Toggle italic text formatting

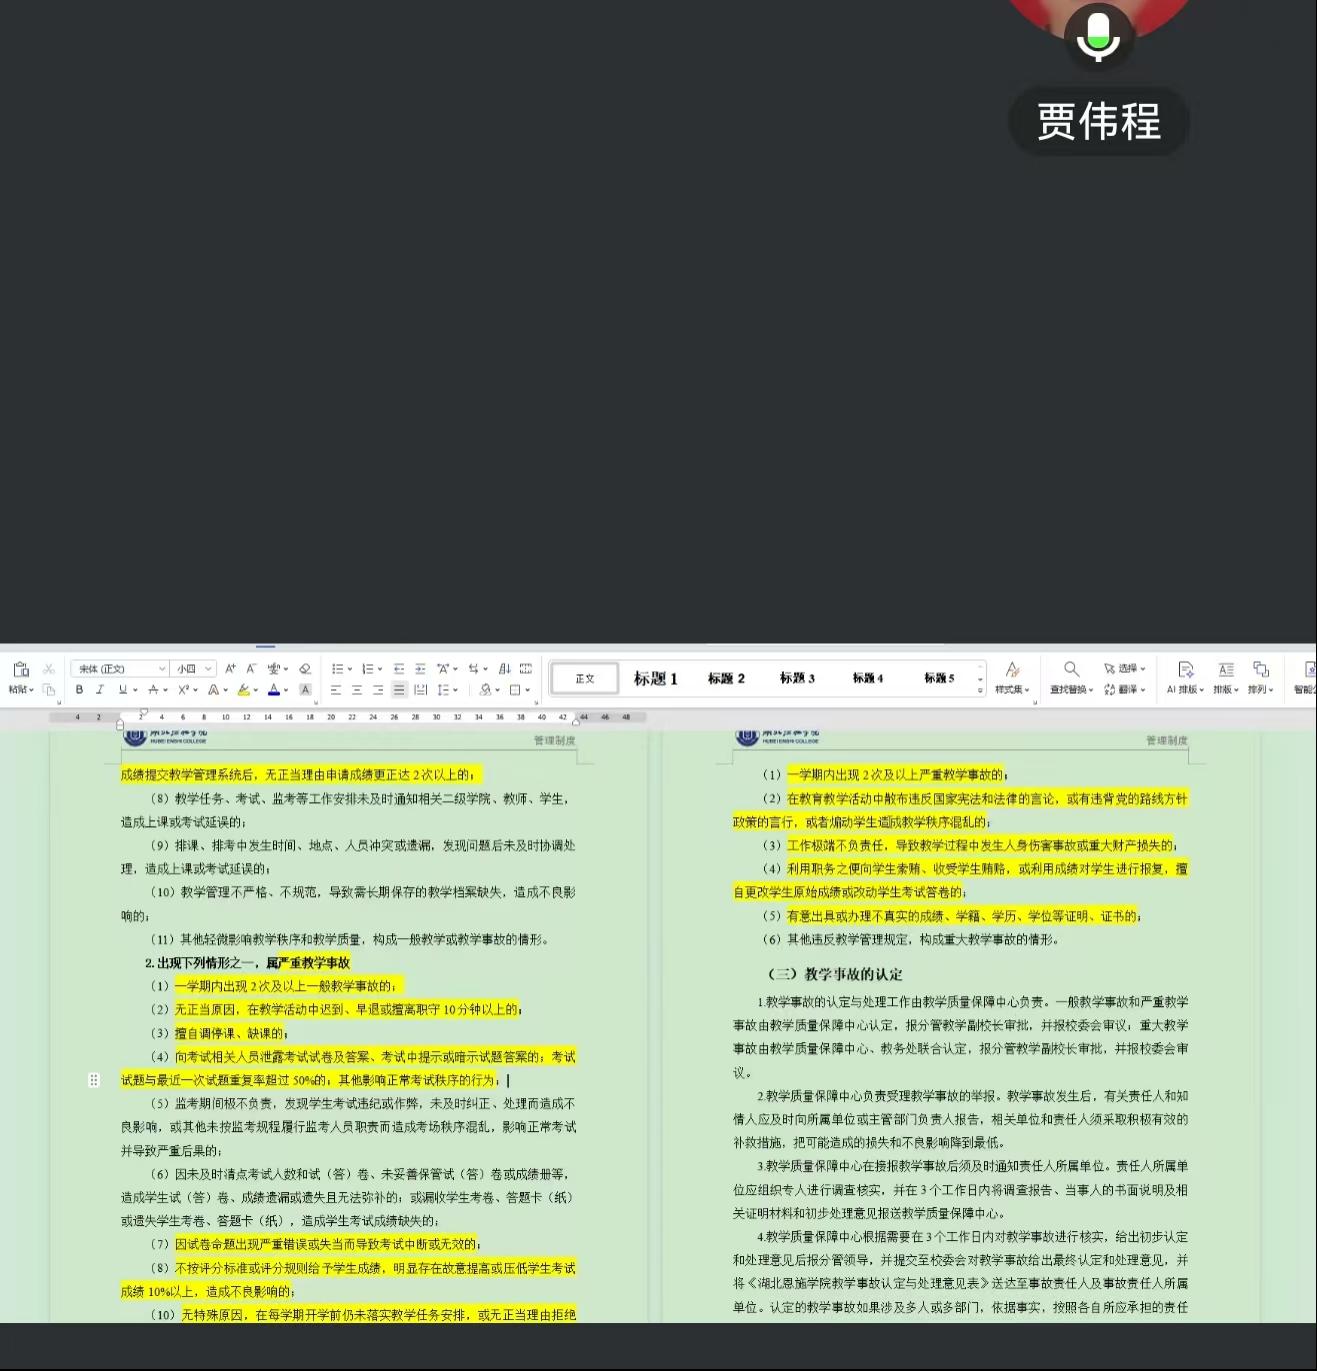tap(100, 690)
